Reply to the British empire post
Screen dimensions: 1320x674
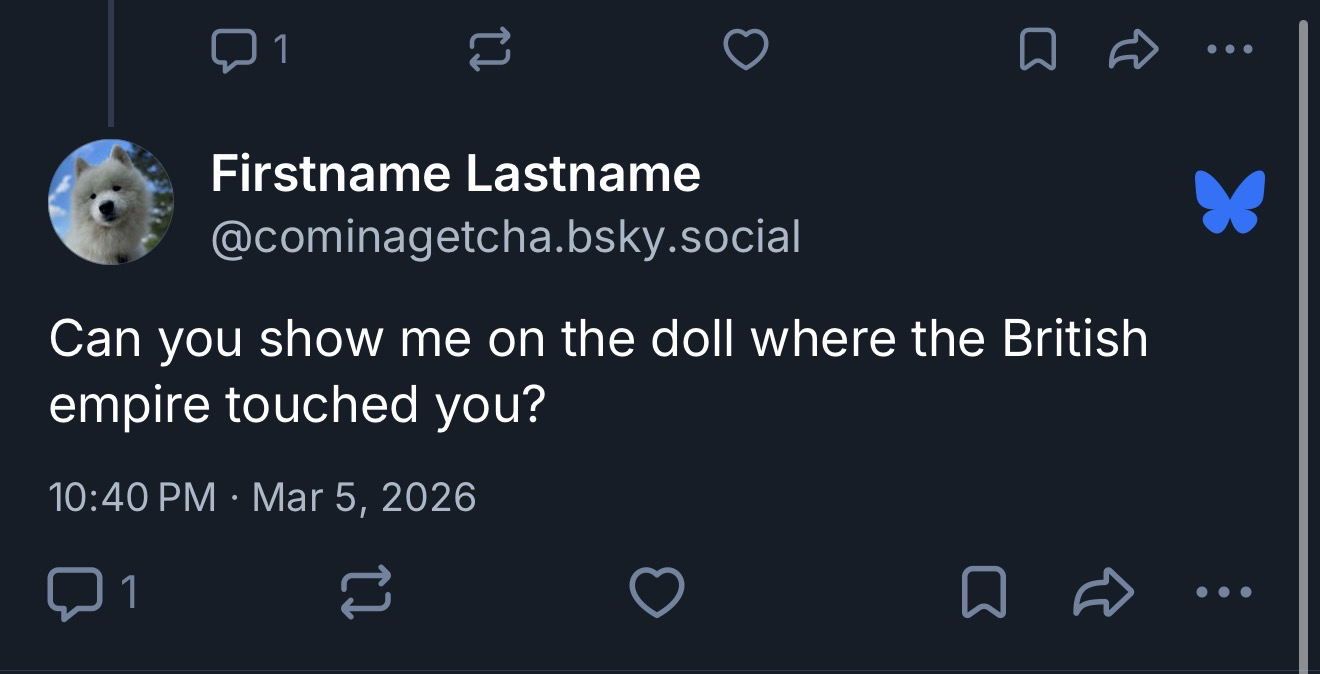(74, 591)
